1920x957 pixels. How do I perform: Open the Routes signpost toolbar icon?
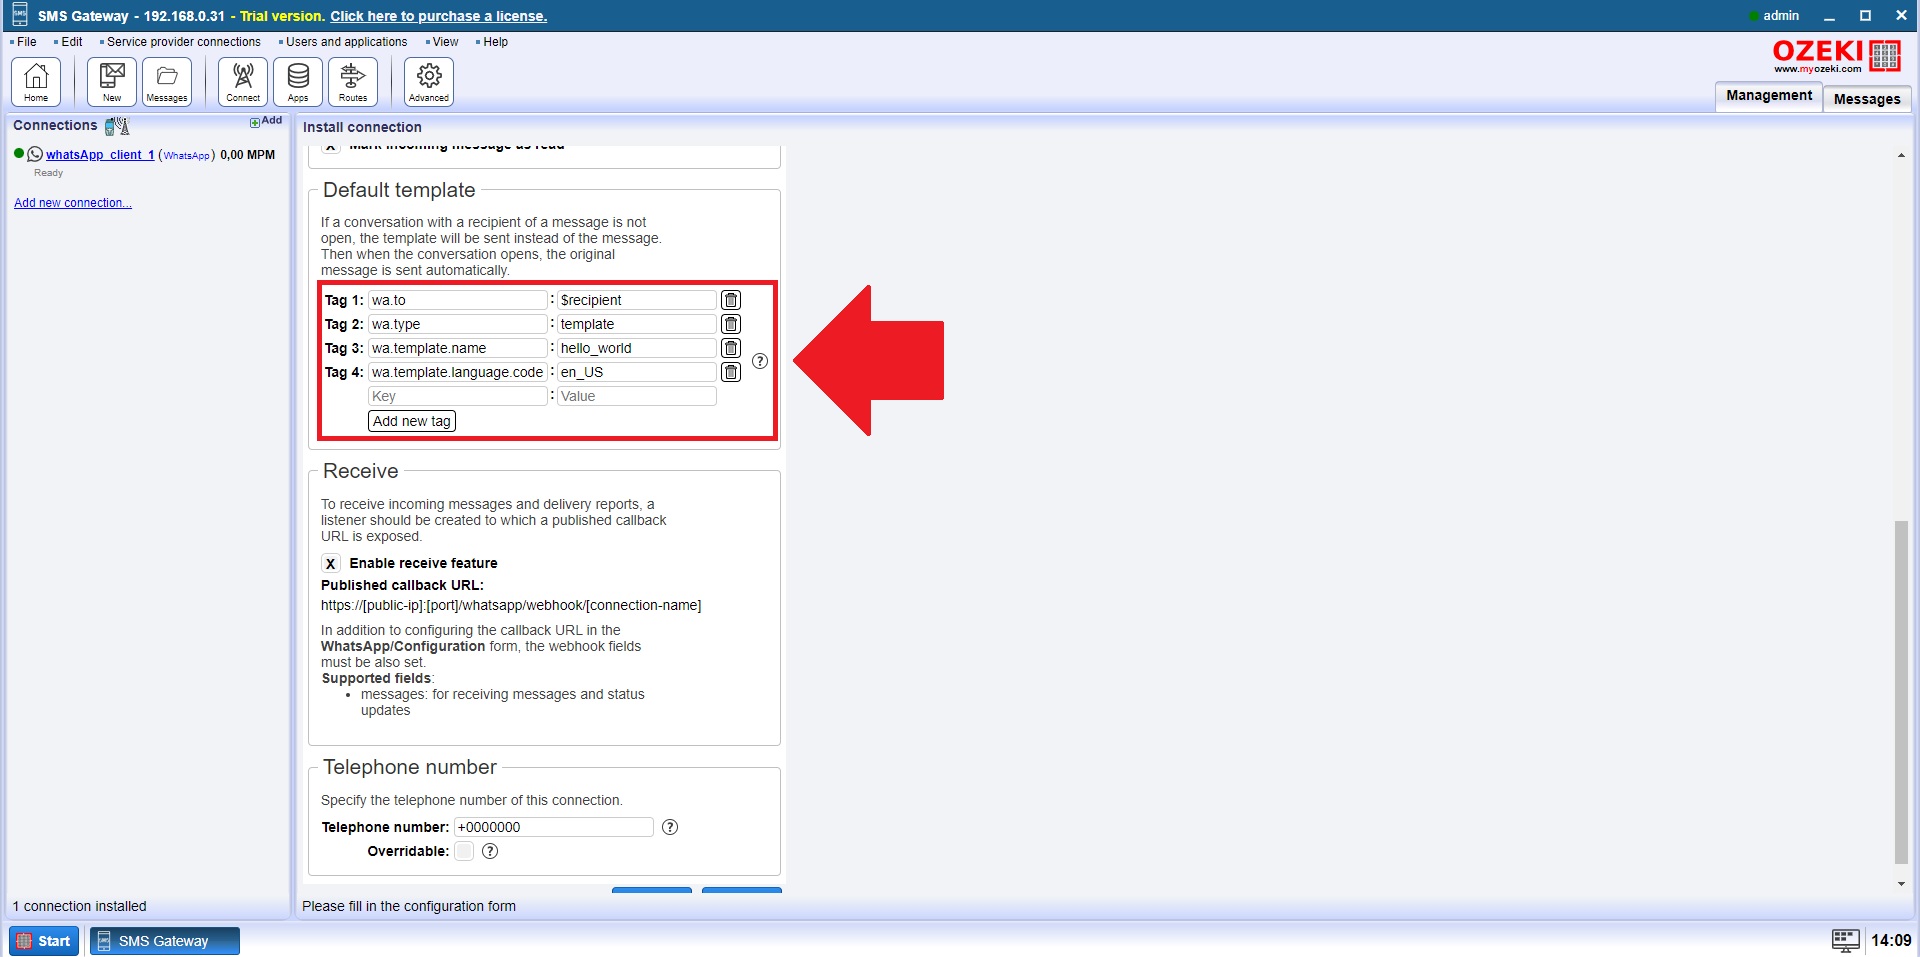(x=353, y=81)
